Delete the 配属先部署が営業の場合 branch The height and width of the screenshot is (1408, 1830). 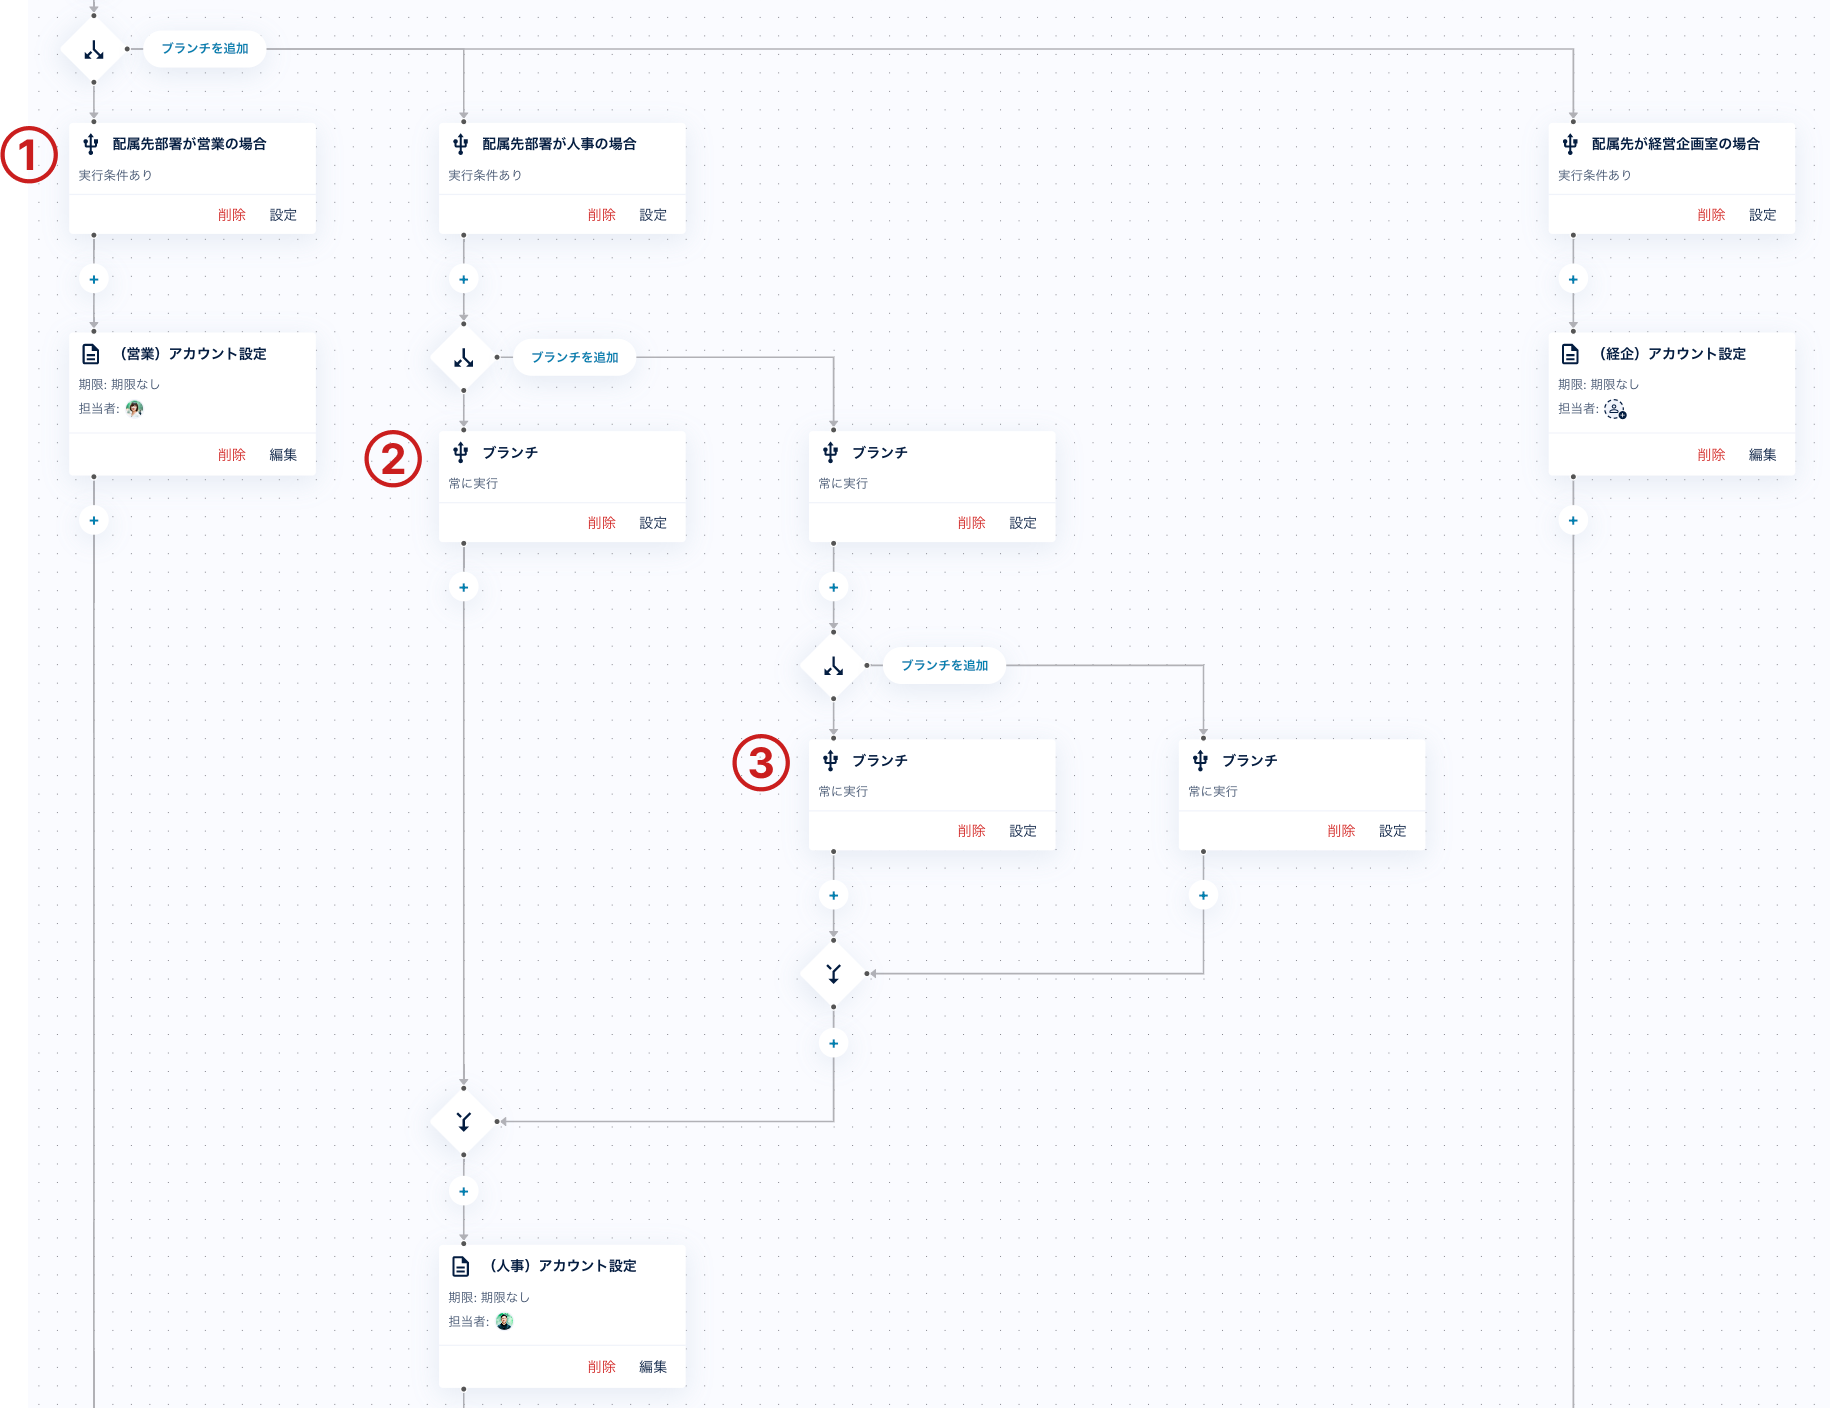click(x=232, y=215)
